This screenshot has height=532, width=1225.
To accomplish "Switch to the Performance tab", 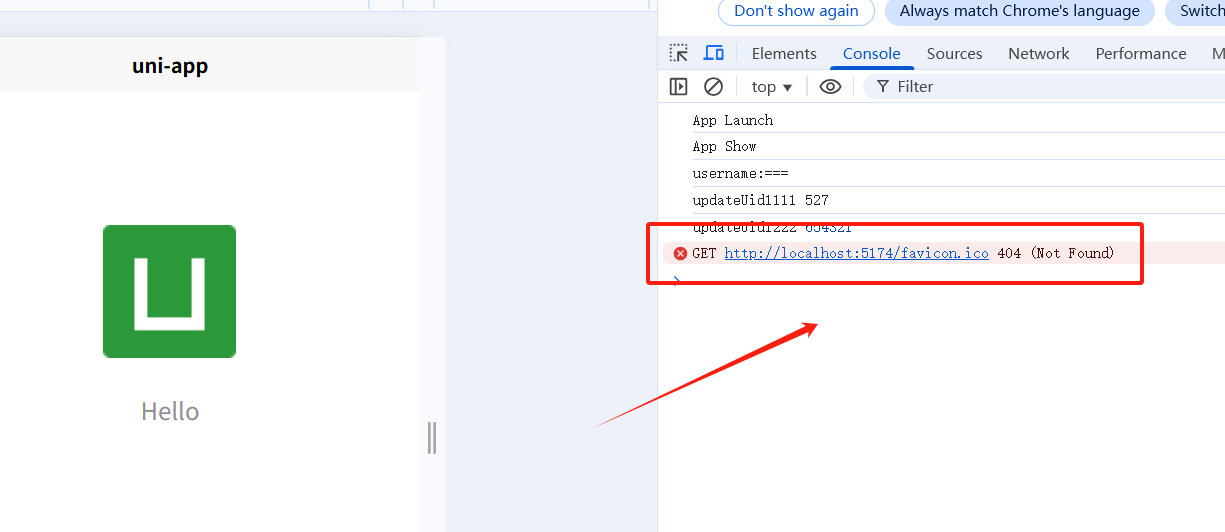I will click(x=1140, y=54).
